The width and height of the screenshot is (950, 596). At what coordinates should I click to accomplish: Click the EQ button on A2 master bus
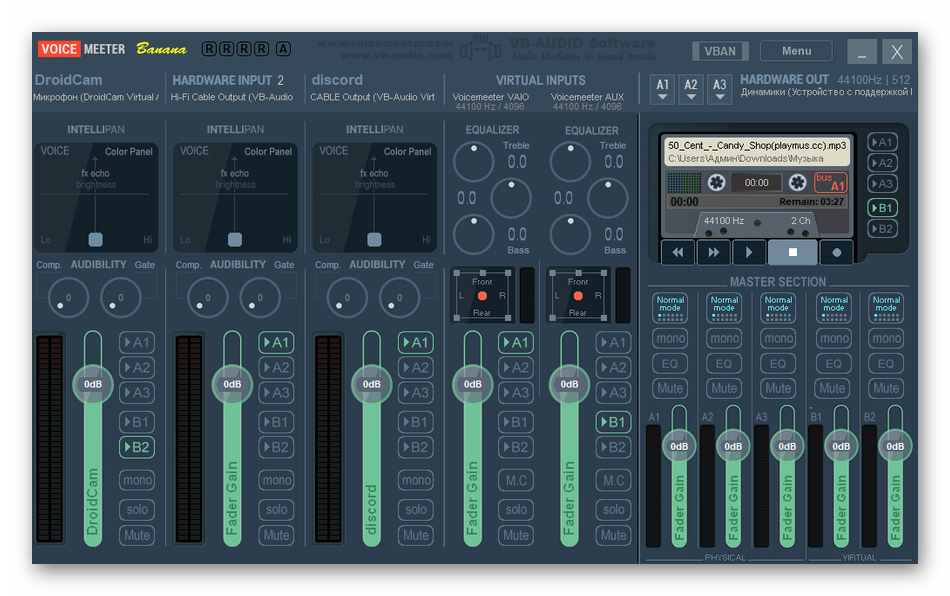click(725, 364)
